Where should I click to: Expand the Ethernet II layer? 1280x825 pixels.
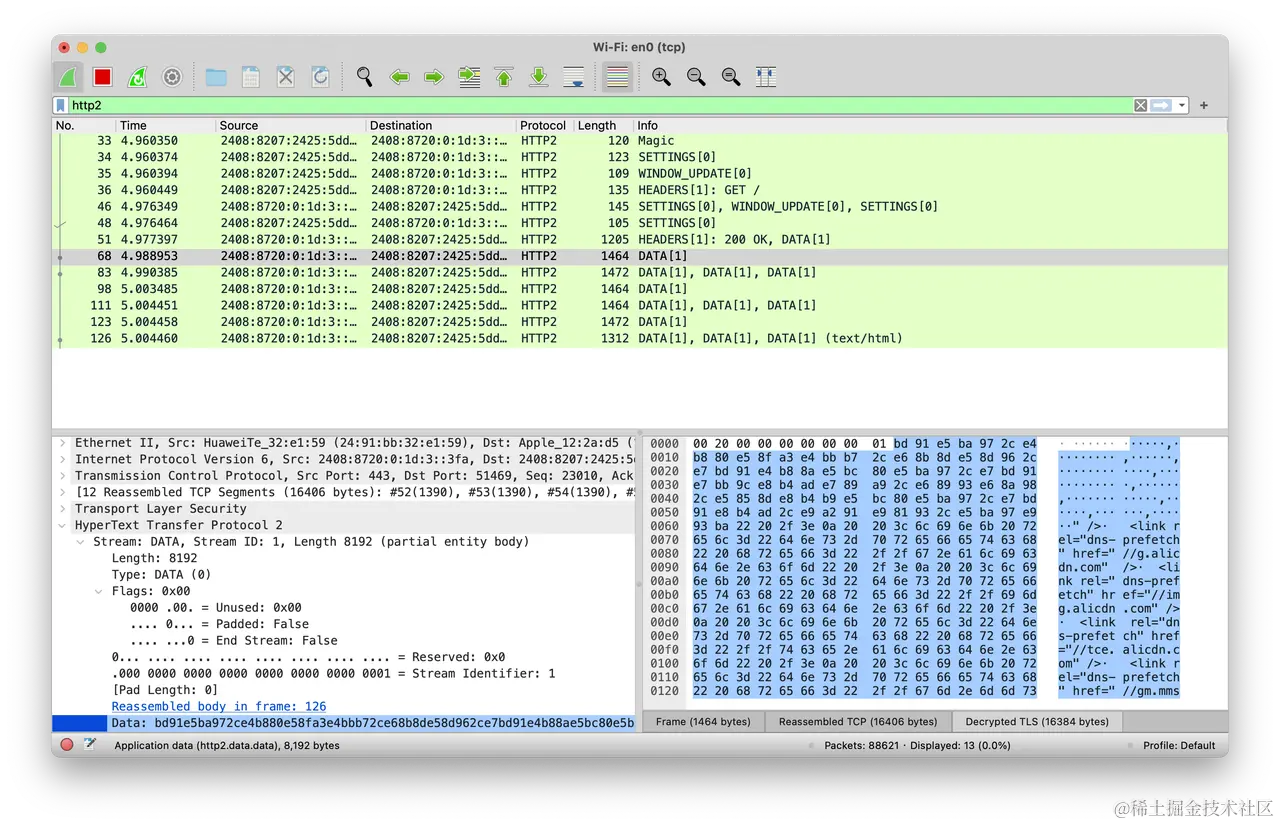pos(63,443)
